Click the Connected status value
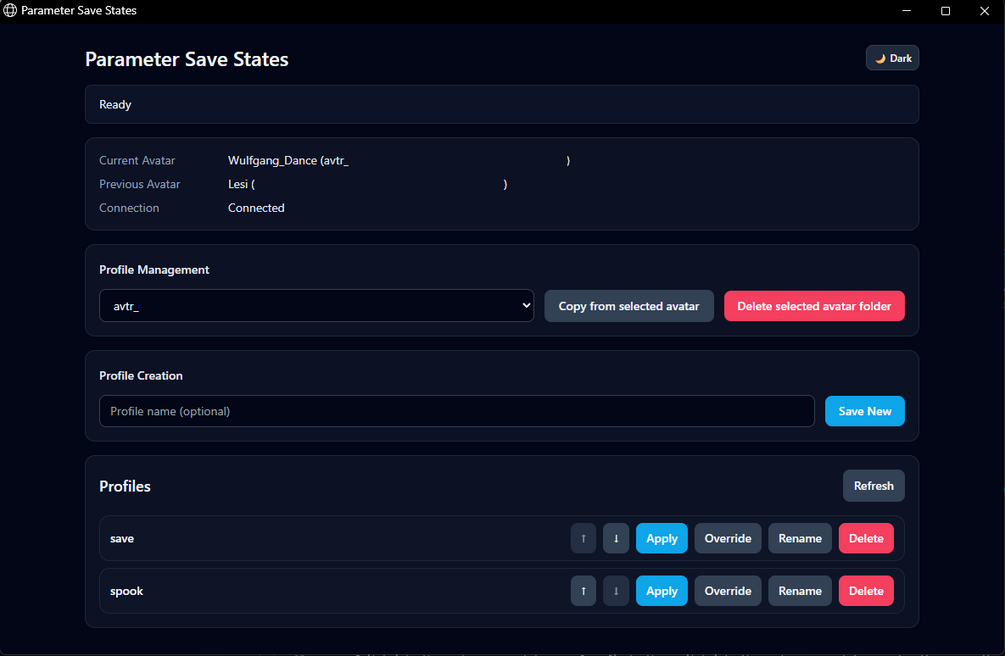Screen dimensions: 1005x656 click(x=256, y=208)
